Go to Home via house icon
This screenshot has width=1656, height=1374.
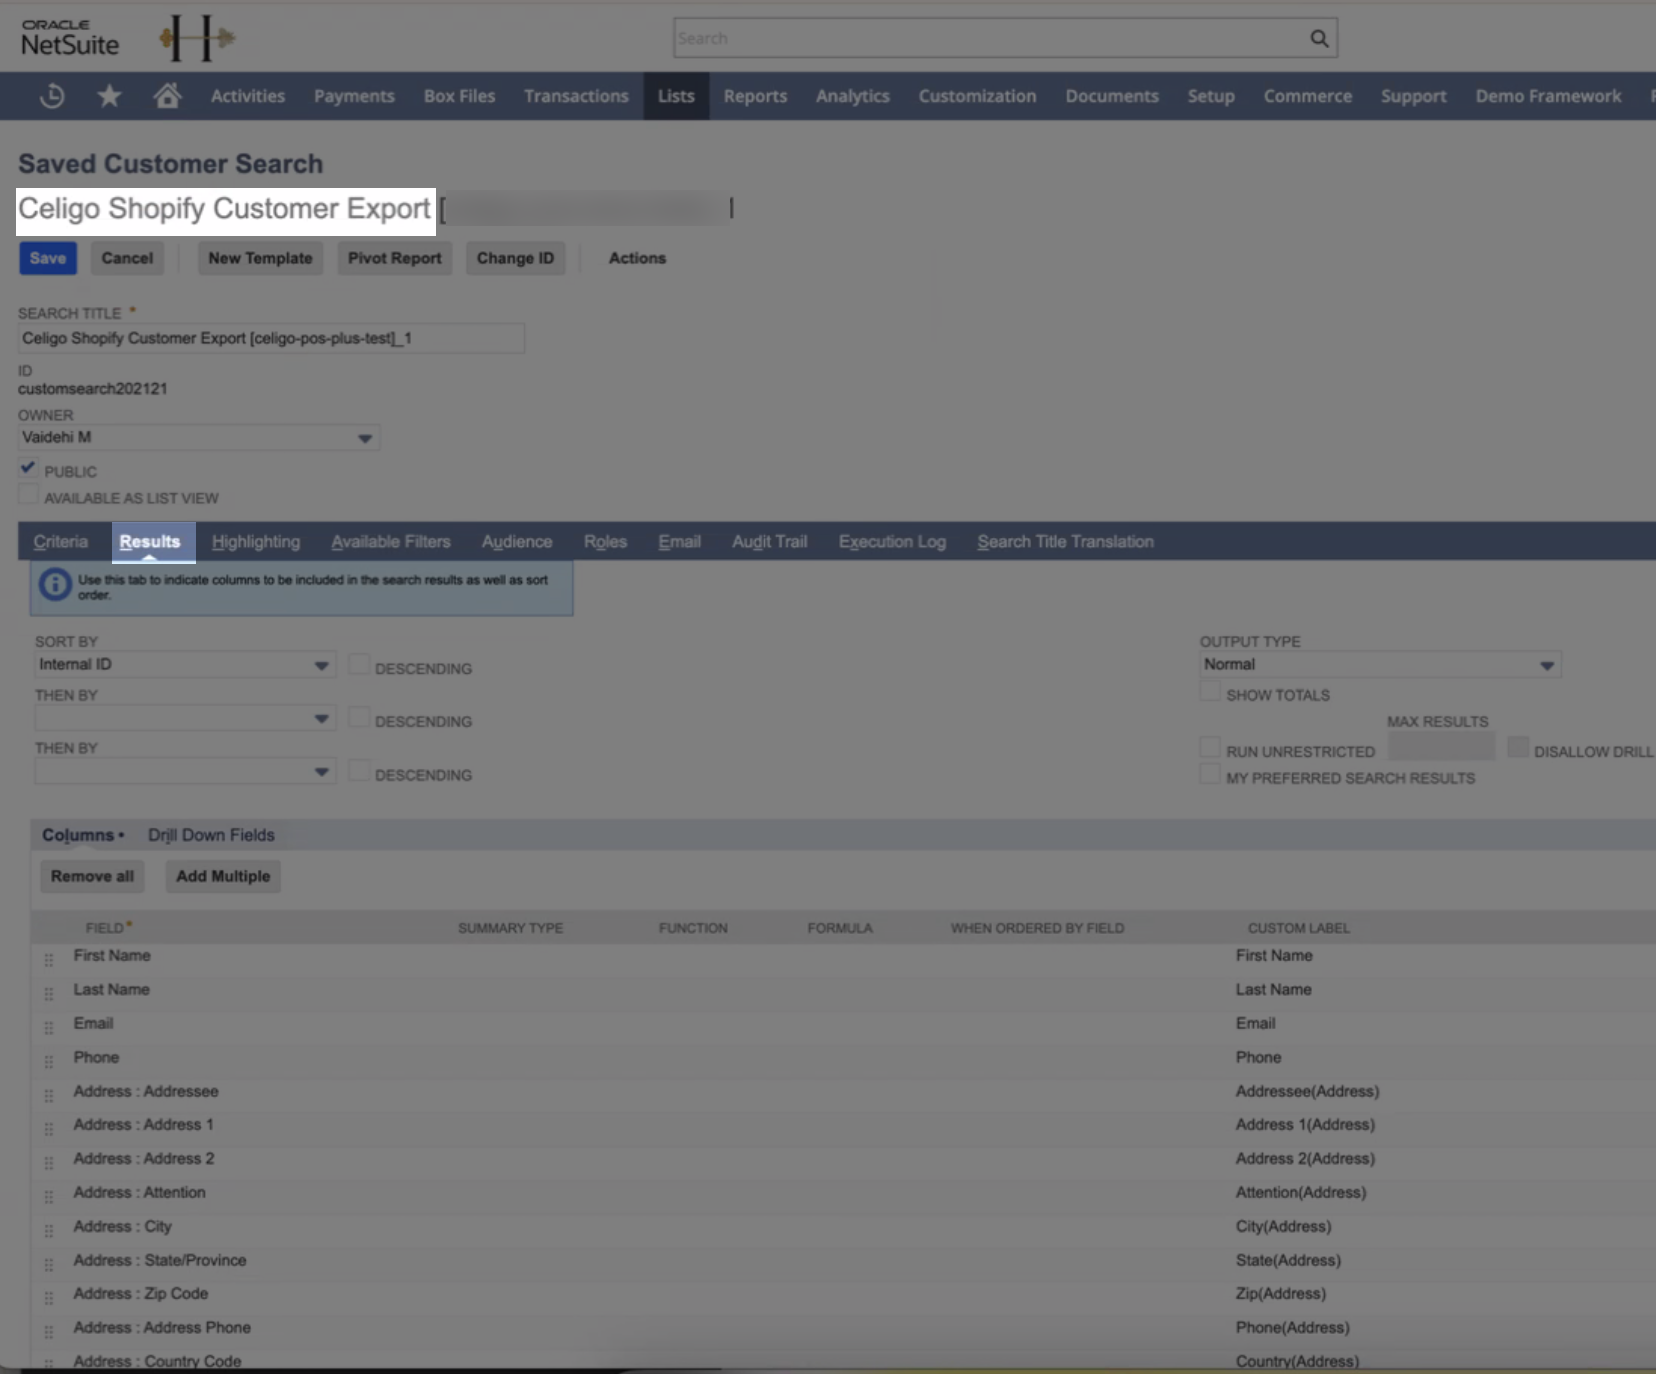(167, 95)
